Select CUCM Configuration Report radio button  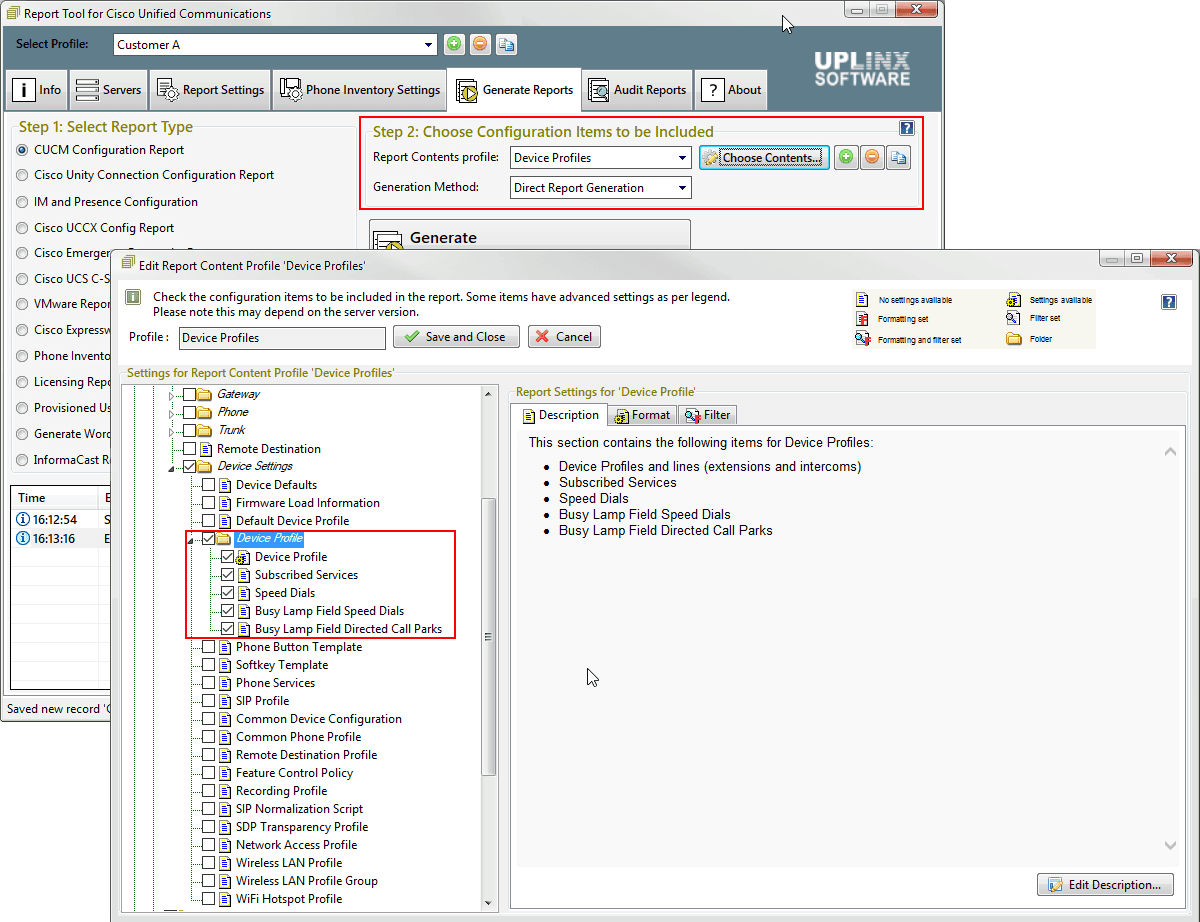coord(23,150)
